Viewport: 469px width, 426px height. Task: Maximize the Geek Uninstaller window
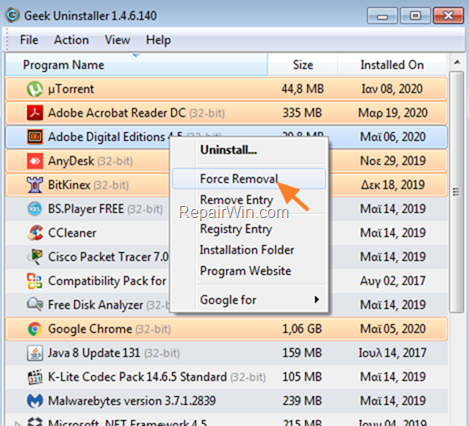click(x=415, y=16)
